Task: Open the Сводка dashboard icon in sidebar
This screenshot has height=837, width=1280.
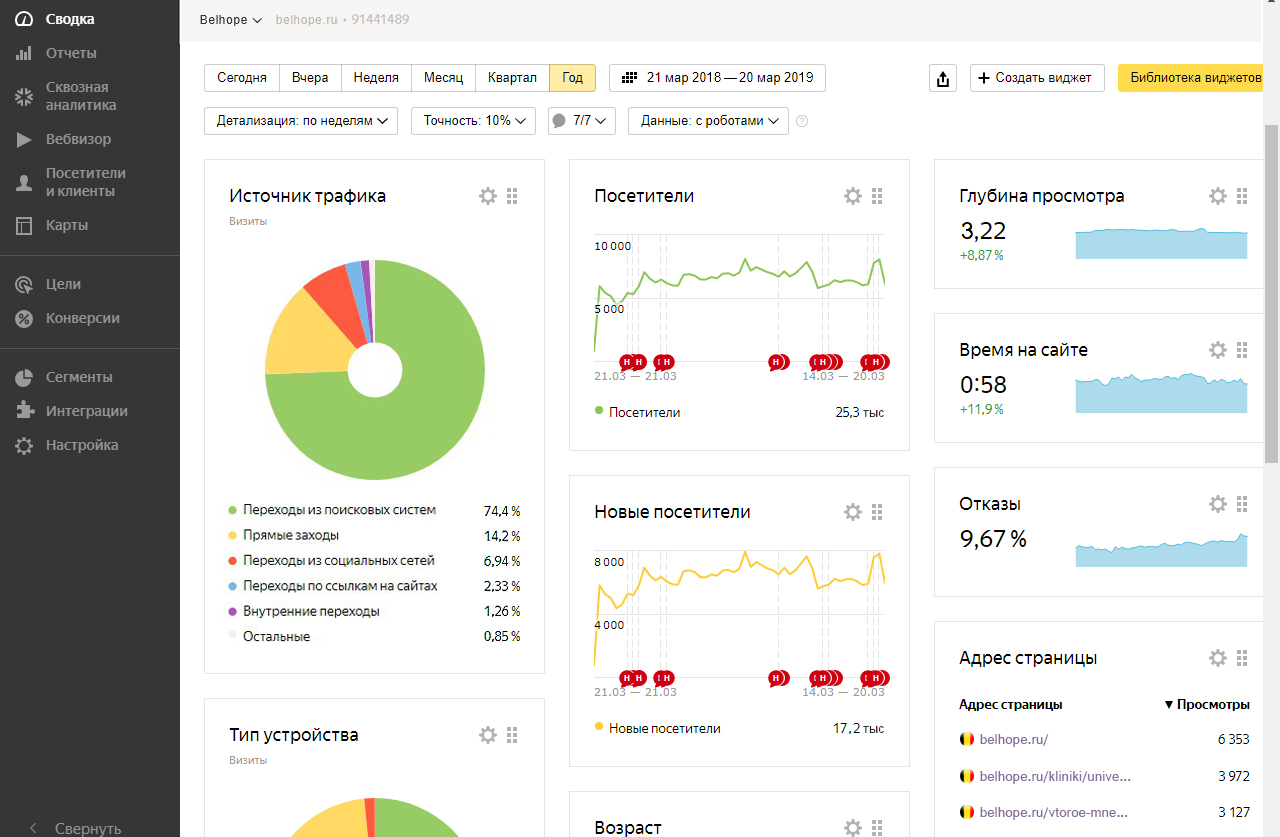Action: pos(24,19)
